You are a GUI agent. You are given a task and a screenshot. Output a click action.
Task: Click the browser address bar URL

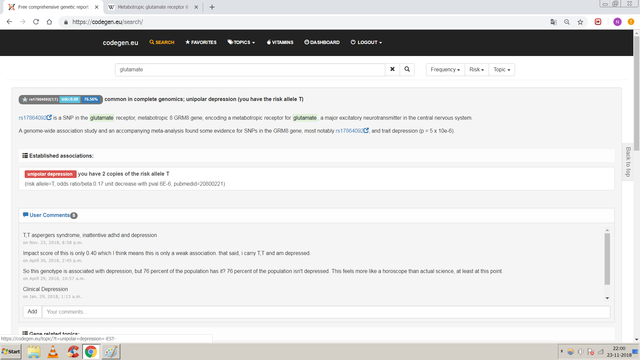108,22
